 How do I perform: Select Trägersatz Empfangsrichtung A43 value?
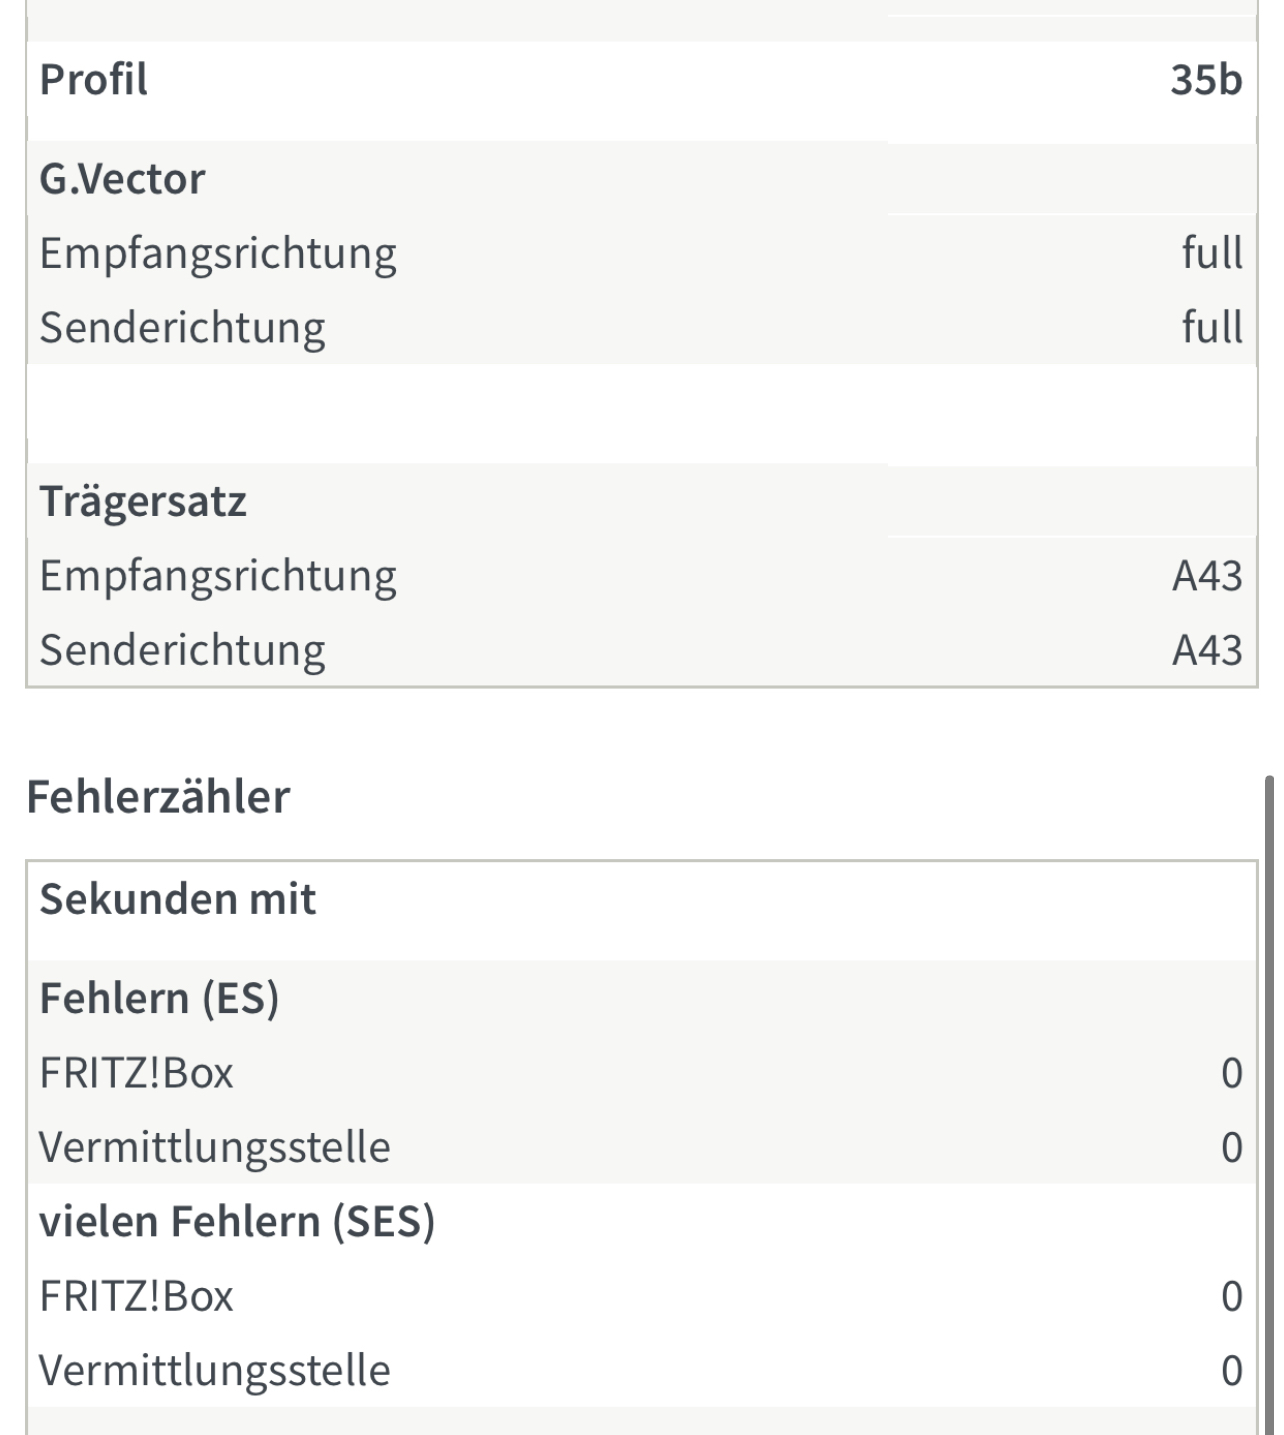(1207, 576)
